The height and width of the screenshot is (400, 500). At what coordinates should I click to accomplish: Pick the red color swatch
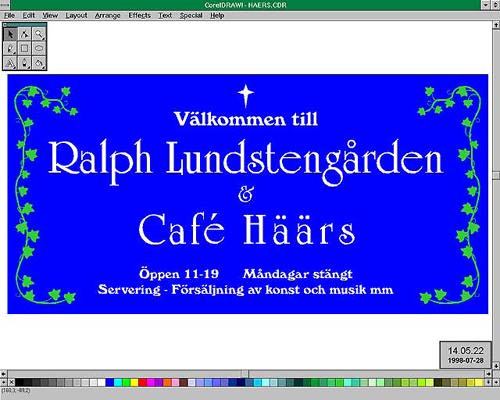(x=142, y=382)
